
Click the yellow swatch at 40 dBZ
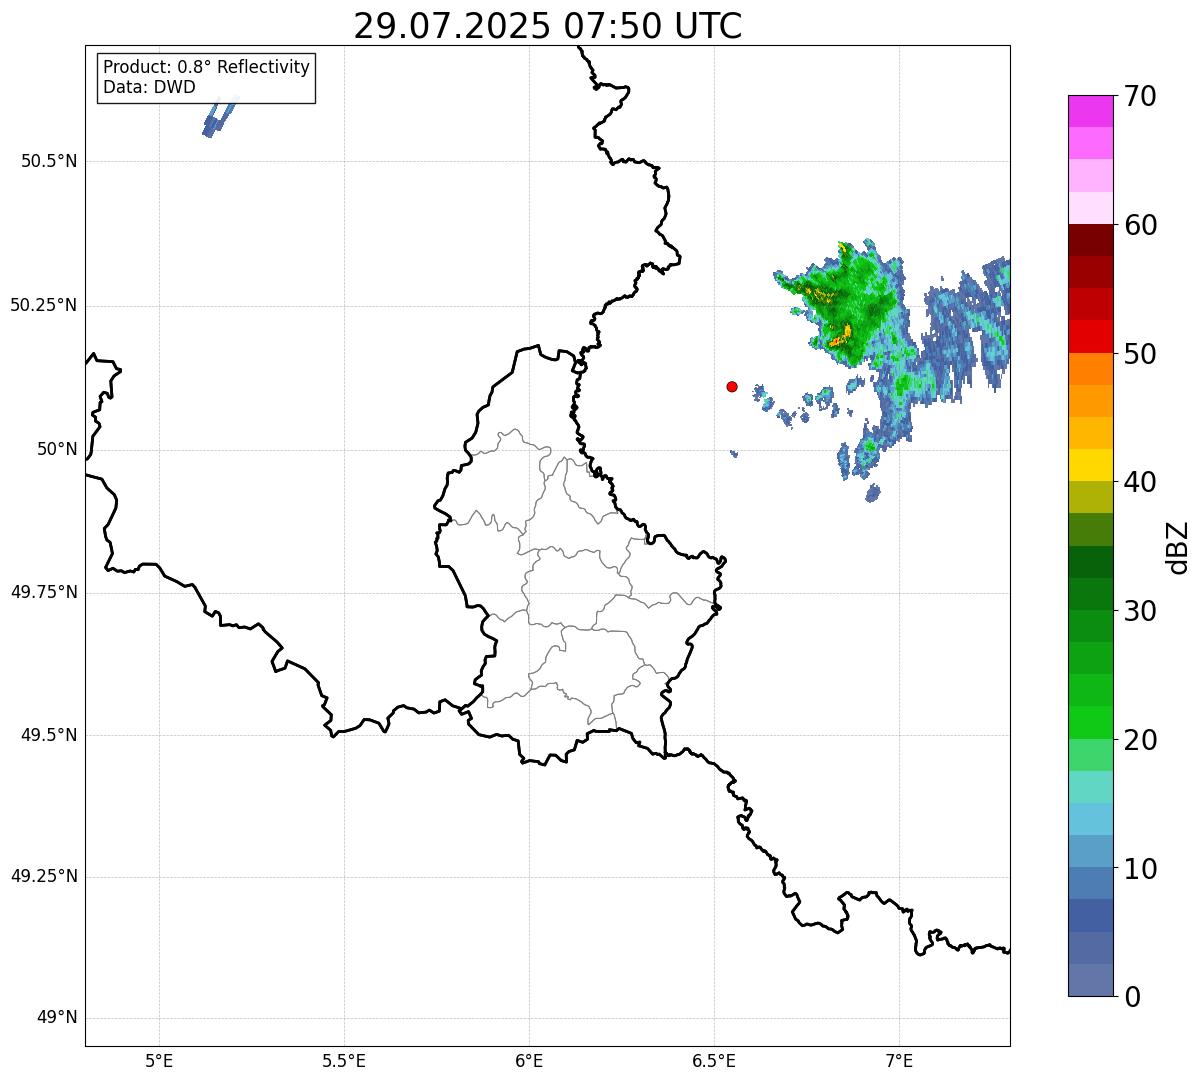(1090, 465)
